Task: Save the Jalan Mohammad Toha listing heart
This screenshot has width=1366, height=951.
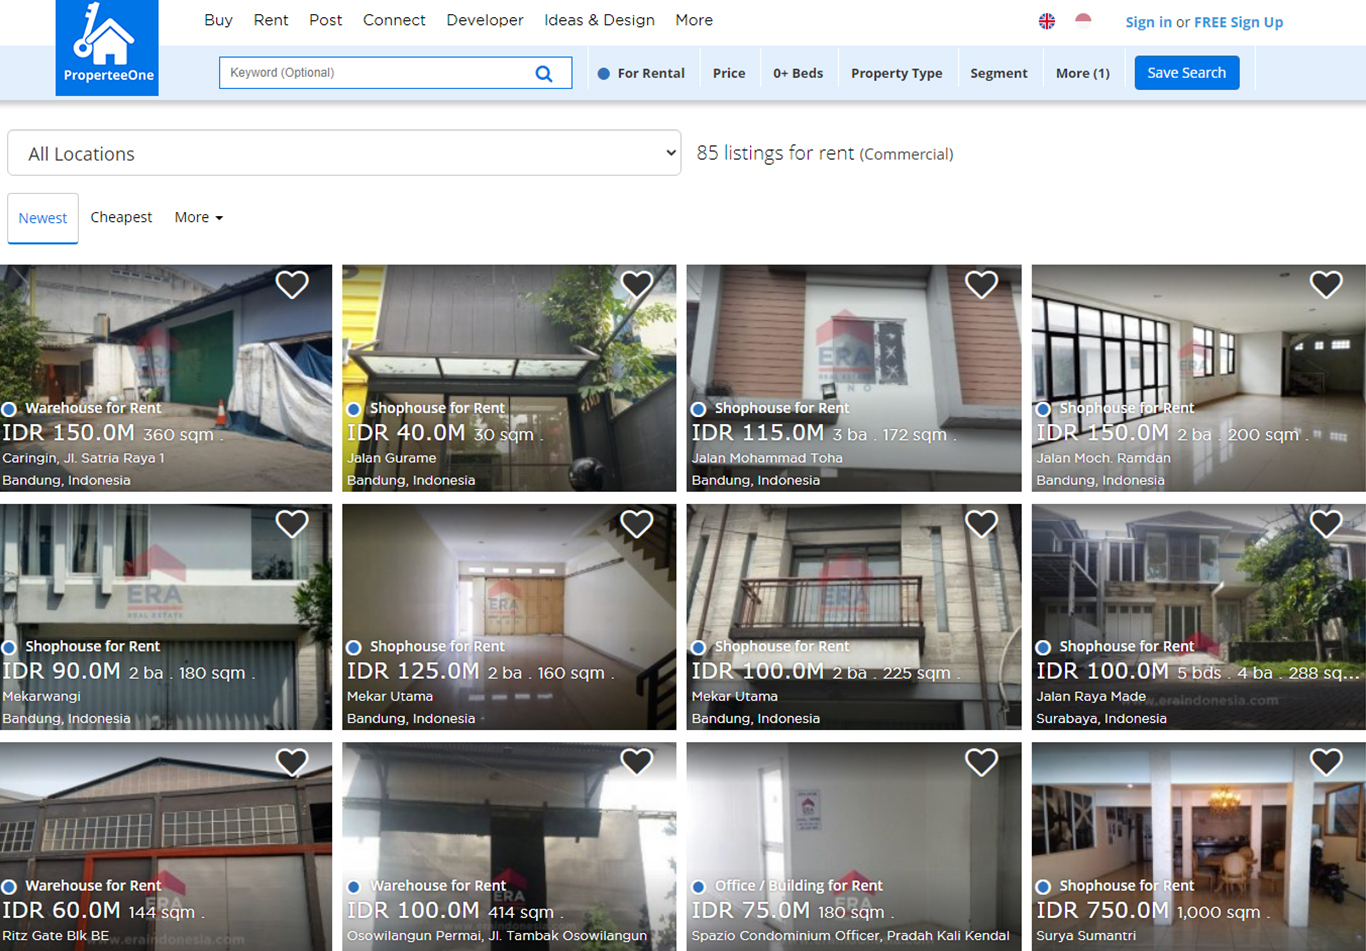Action: point(981,285)
